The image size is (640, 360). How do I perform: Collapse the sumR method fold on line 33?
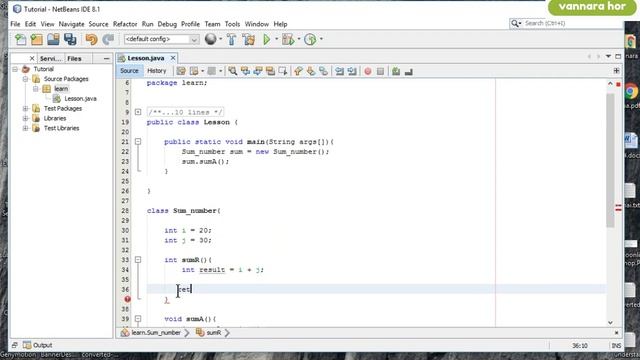pos(138,260)
